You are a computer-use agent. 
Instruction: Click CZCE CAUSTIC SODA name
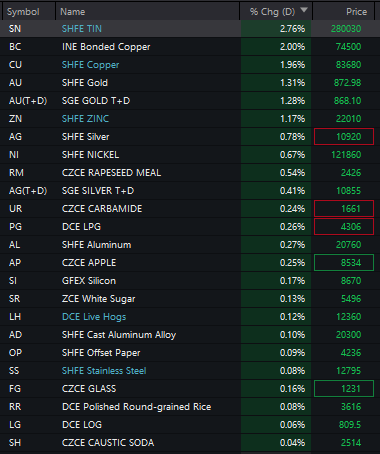point(108,443)
